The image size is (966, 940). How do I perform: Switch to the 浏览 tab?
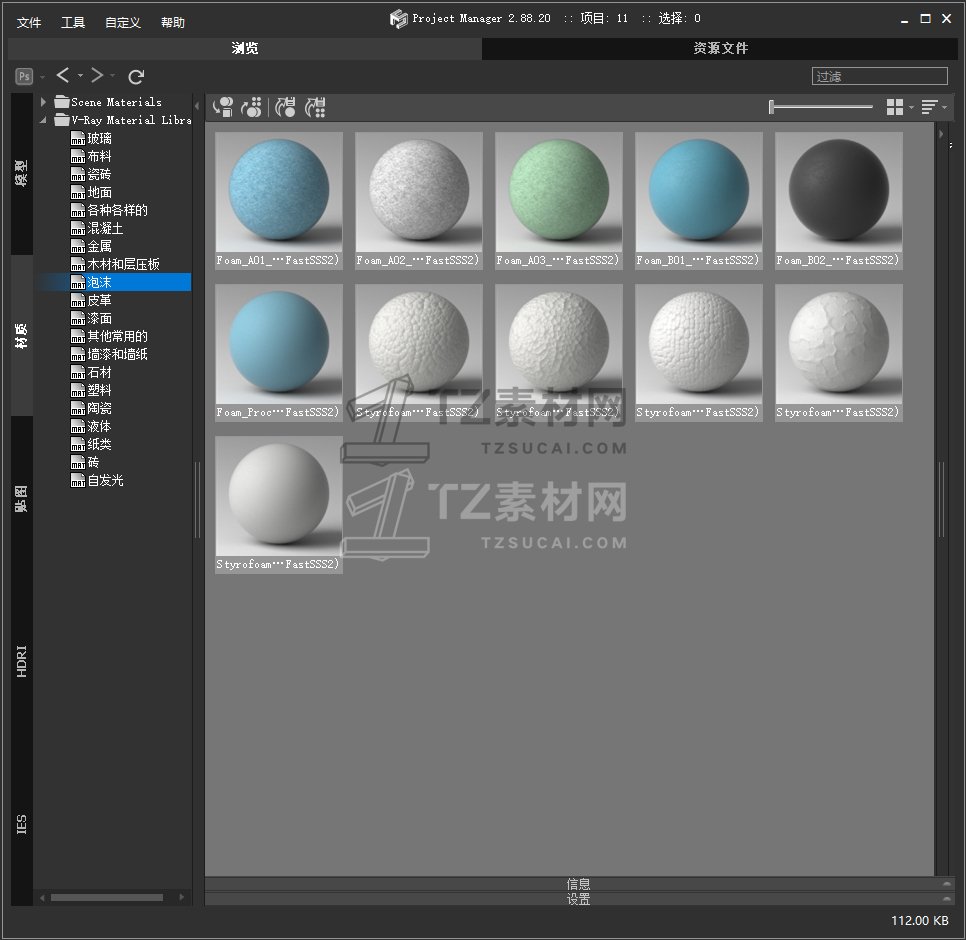245,48
